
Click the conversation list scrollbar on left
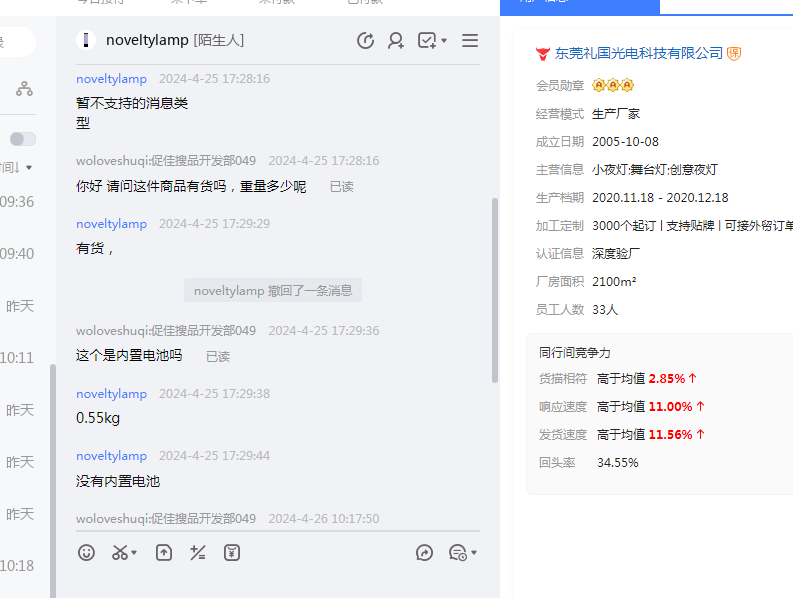coord(53,481)
